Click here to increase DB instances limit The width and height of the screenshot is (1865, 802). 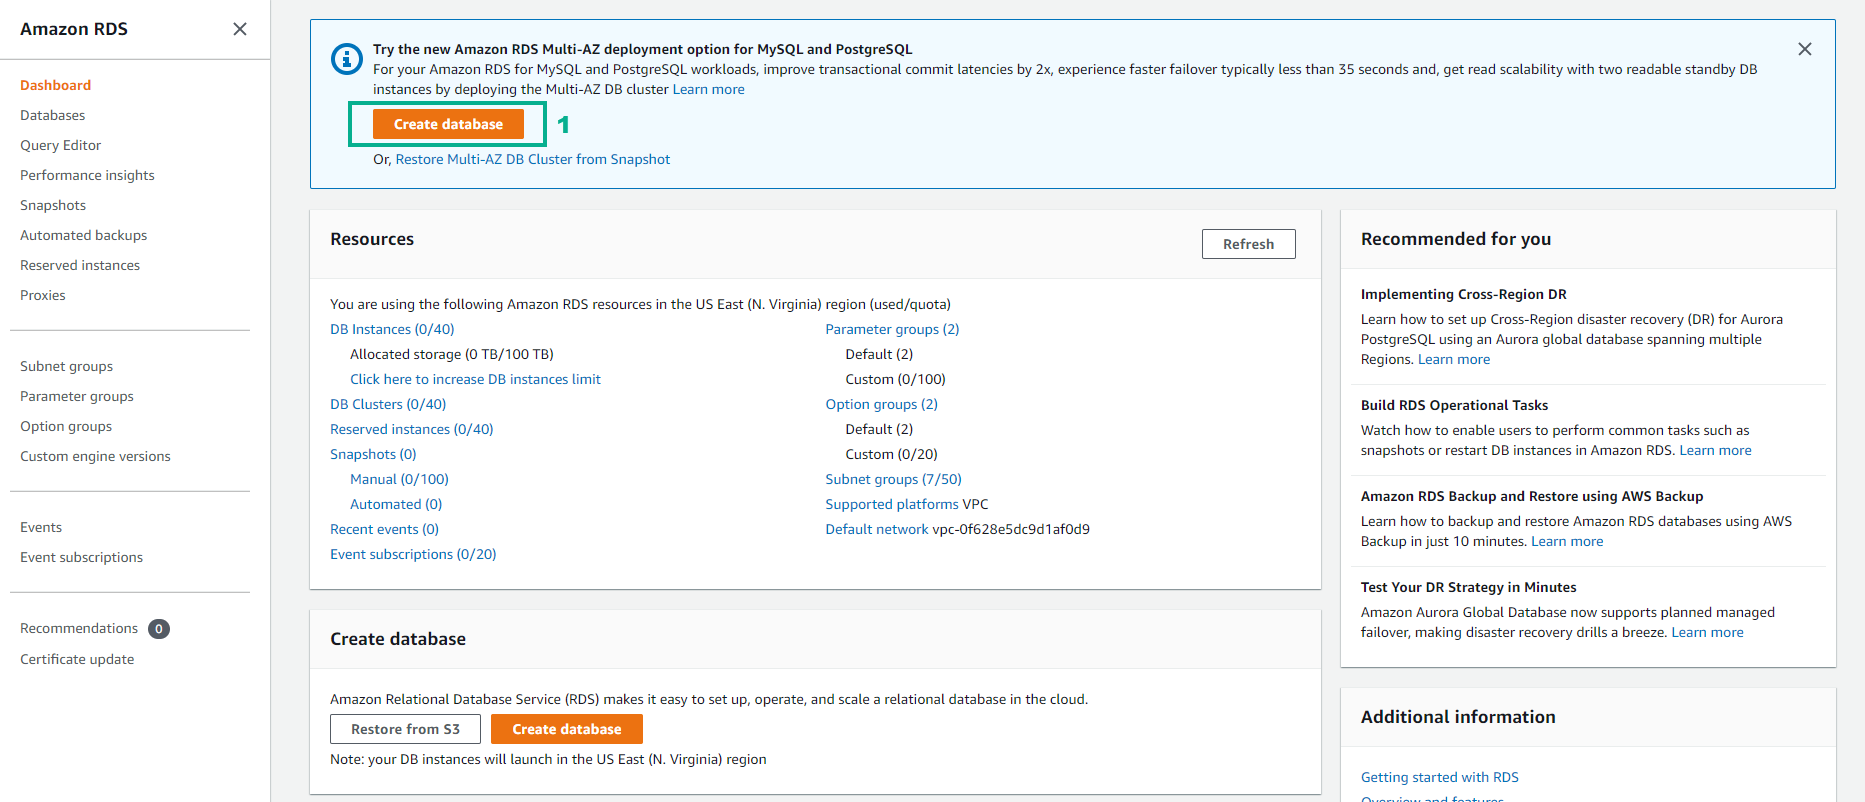(x=475, y=379)
